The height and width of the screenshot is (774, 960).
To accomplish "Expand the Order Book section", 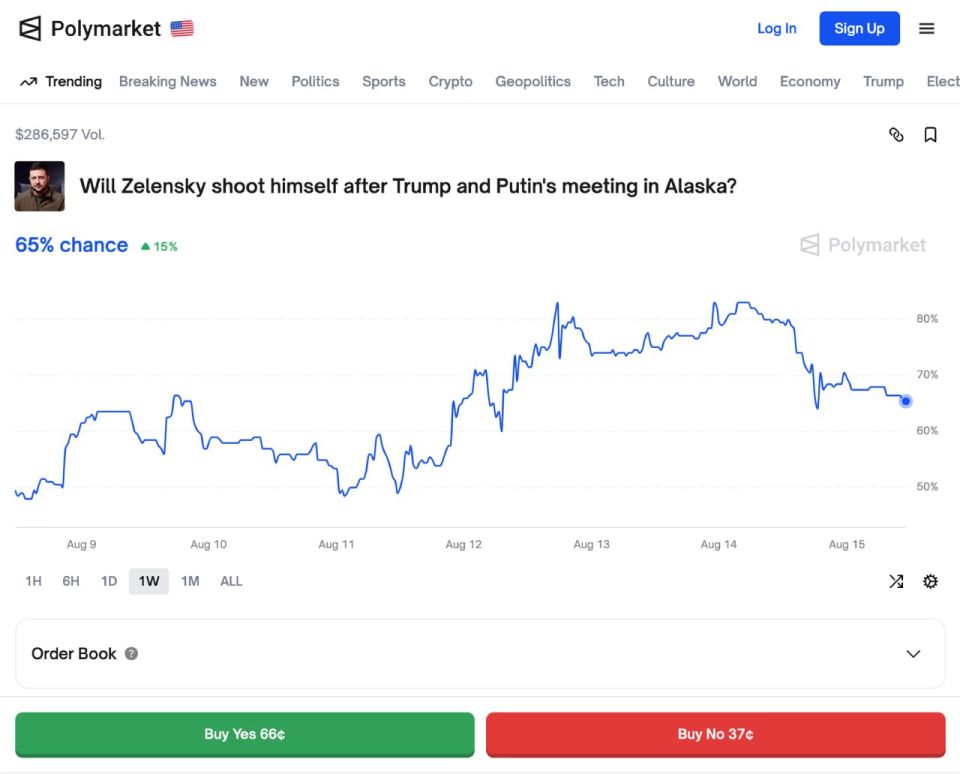I will [x=913, y=654].
